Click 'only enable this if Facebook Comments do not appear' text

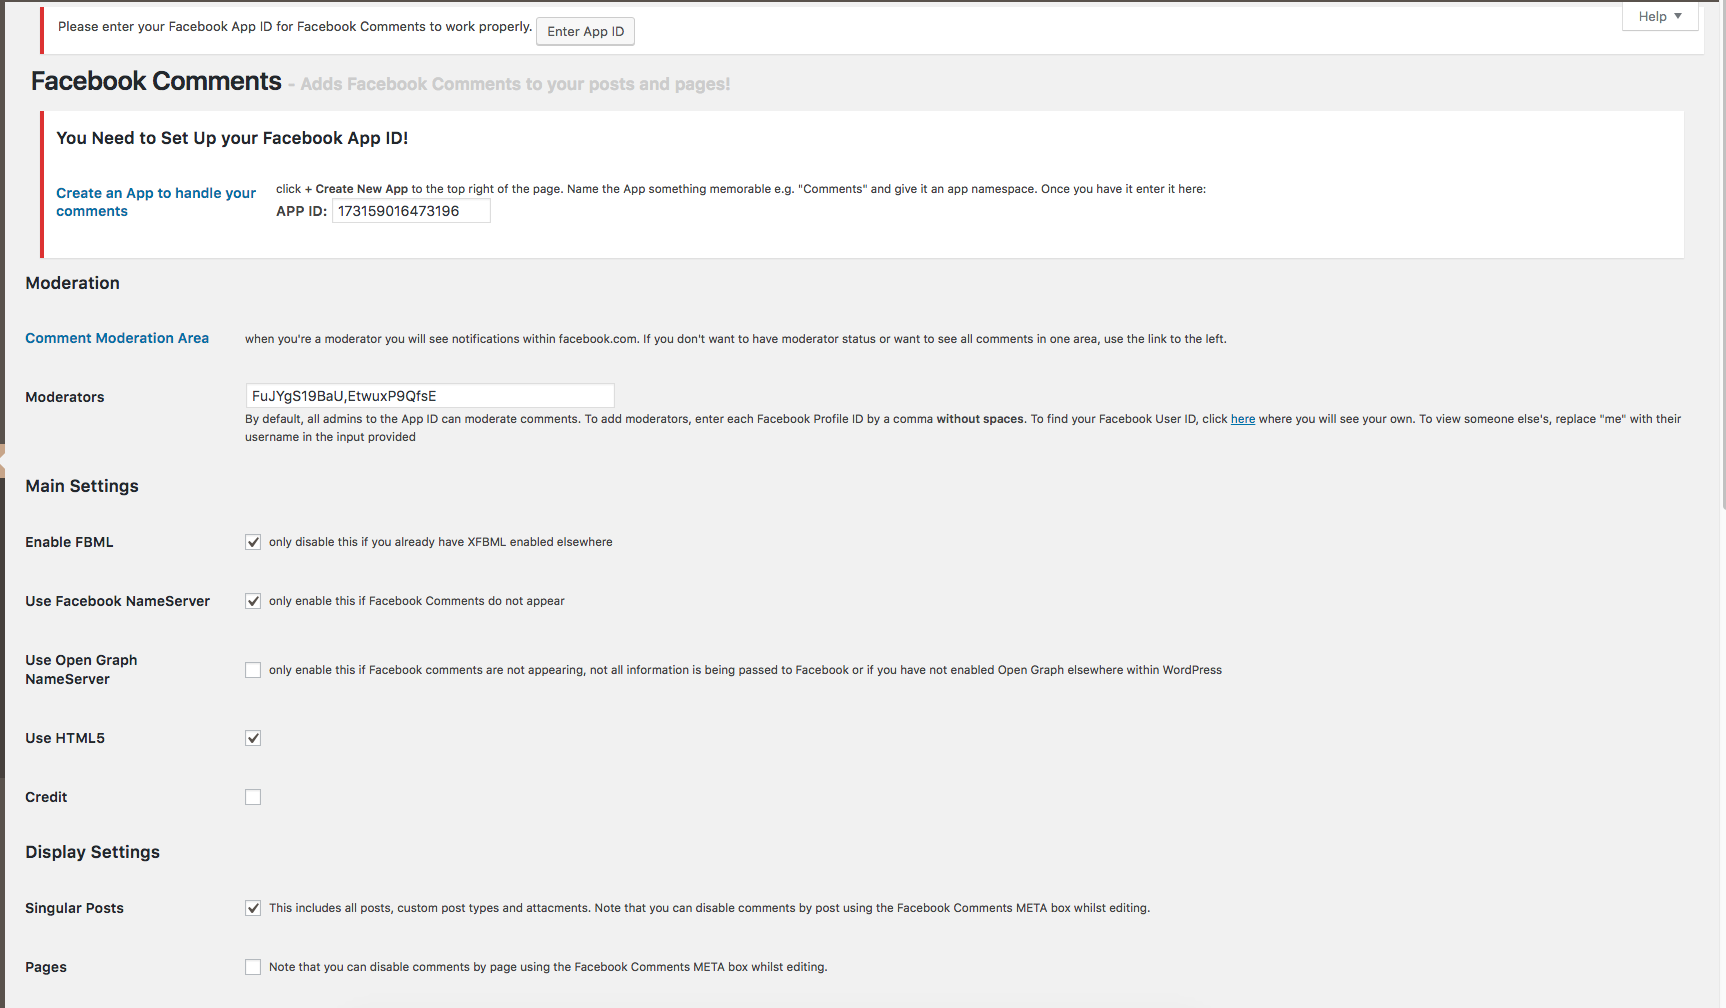[x=416, y=601]
